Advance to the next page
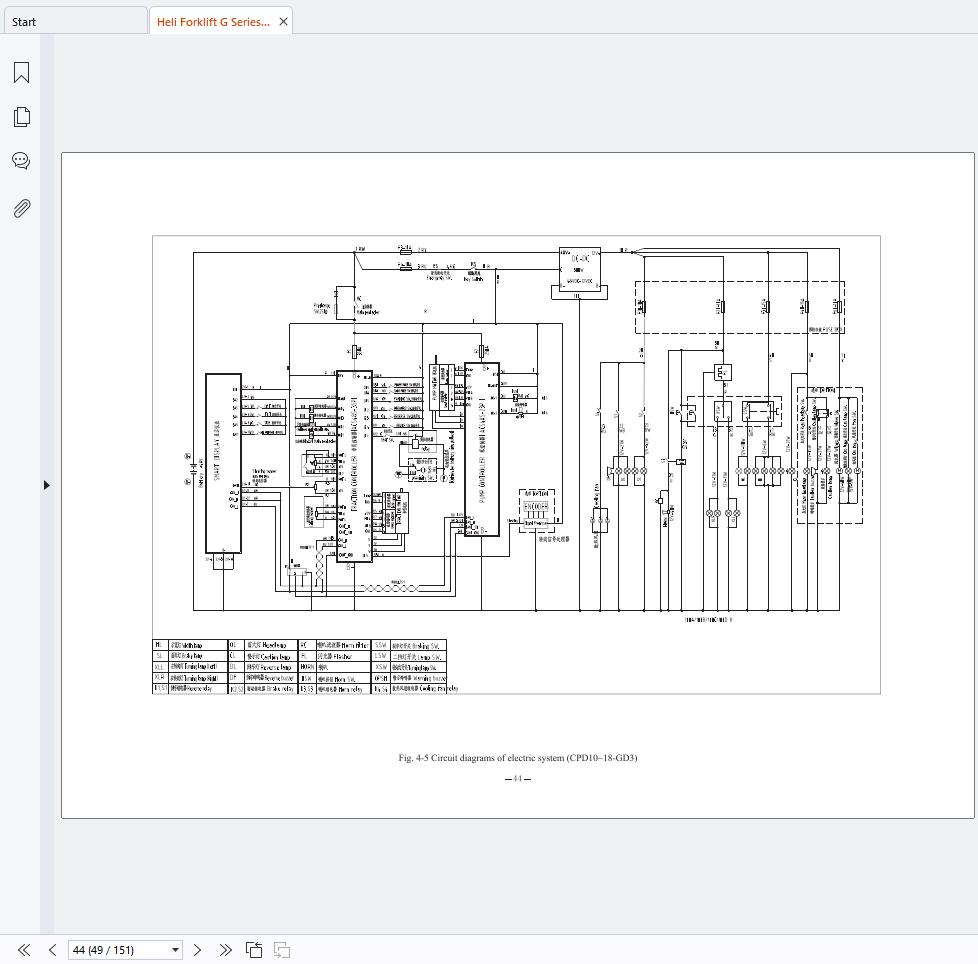 [197, 950]
